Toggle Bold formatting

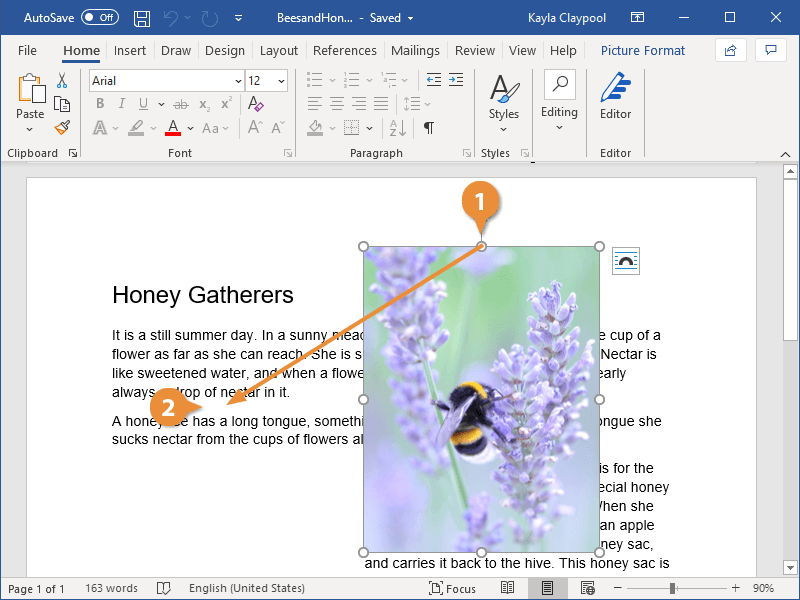coord(100,104)
